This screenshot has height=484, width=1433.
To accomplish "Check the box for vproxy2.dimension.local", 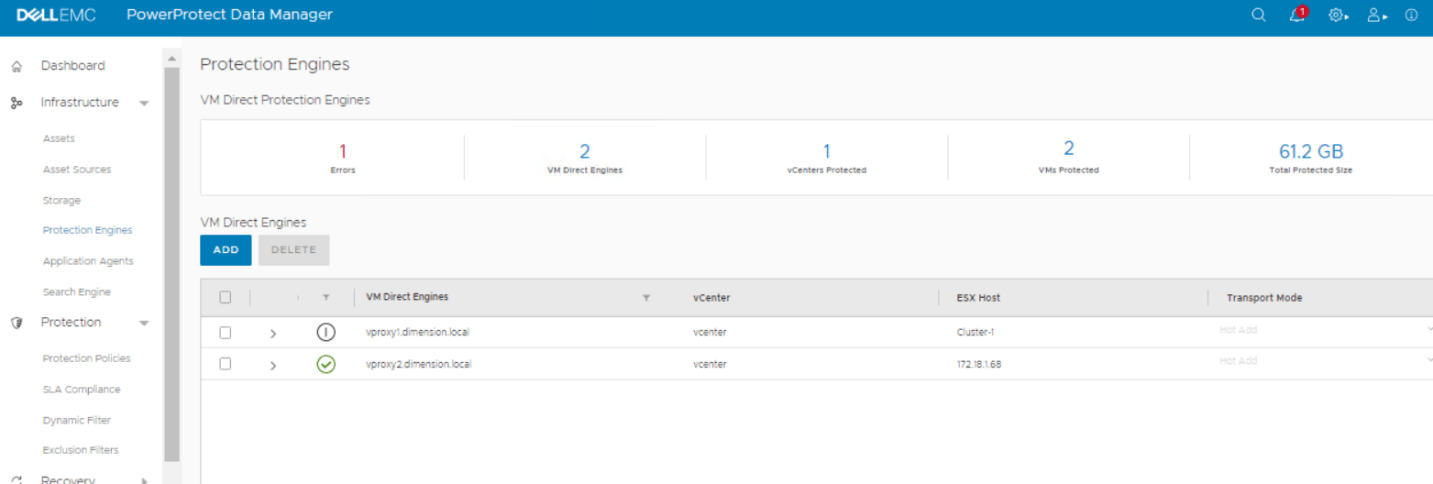I will pos(225,363).
